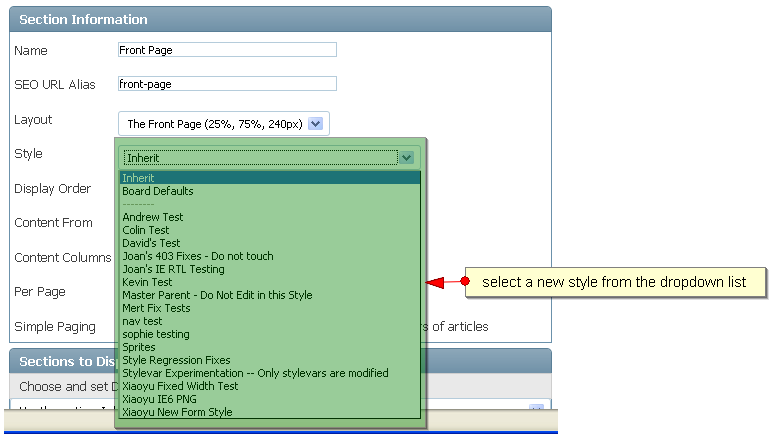
Task: Select Stylevar Experimentation style
Action: tap(255, 373)
